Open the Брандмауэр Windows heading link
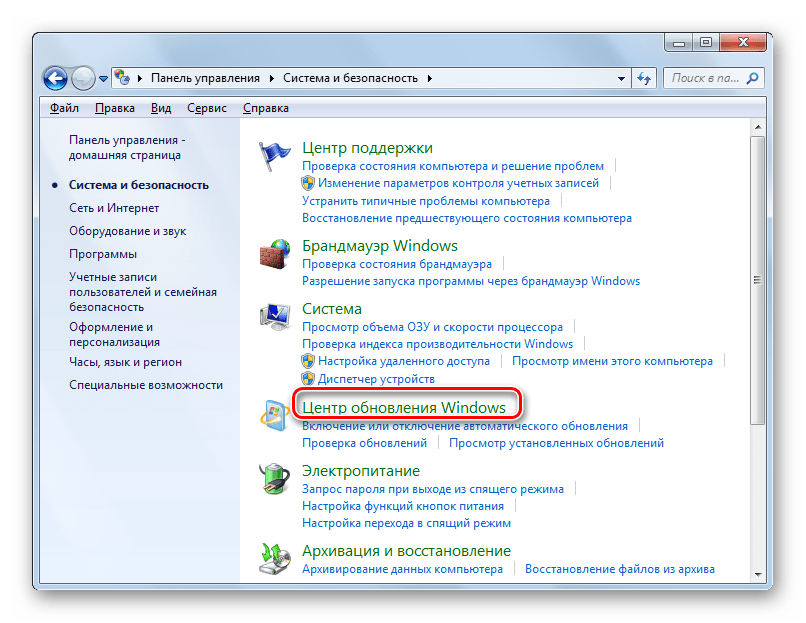 (x=379, y=246)
